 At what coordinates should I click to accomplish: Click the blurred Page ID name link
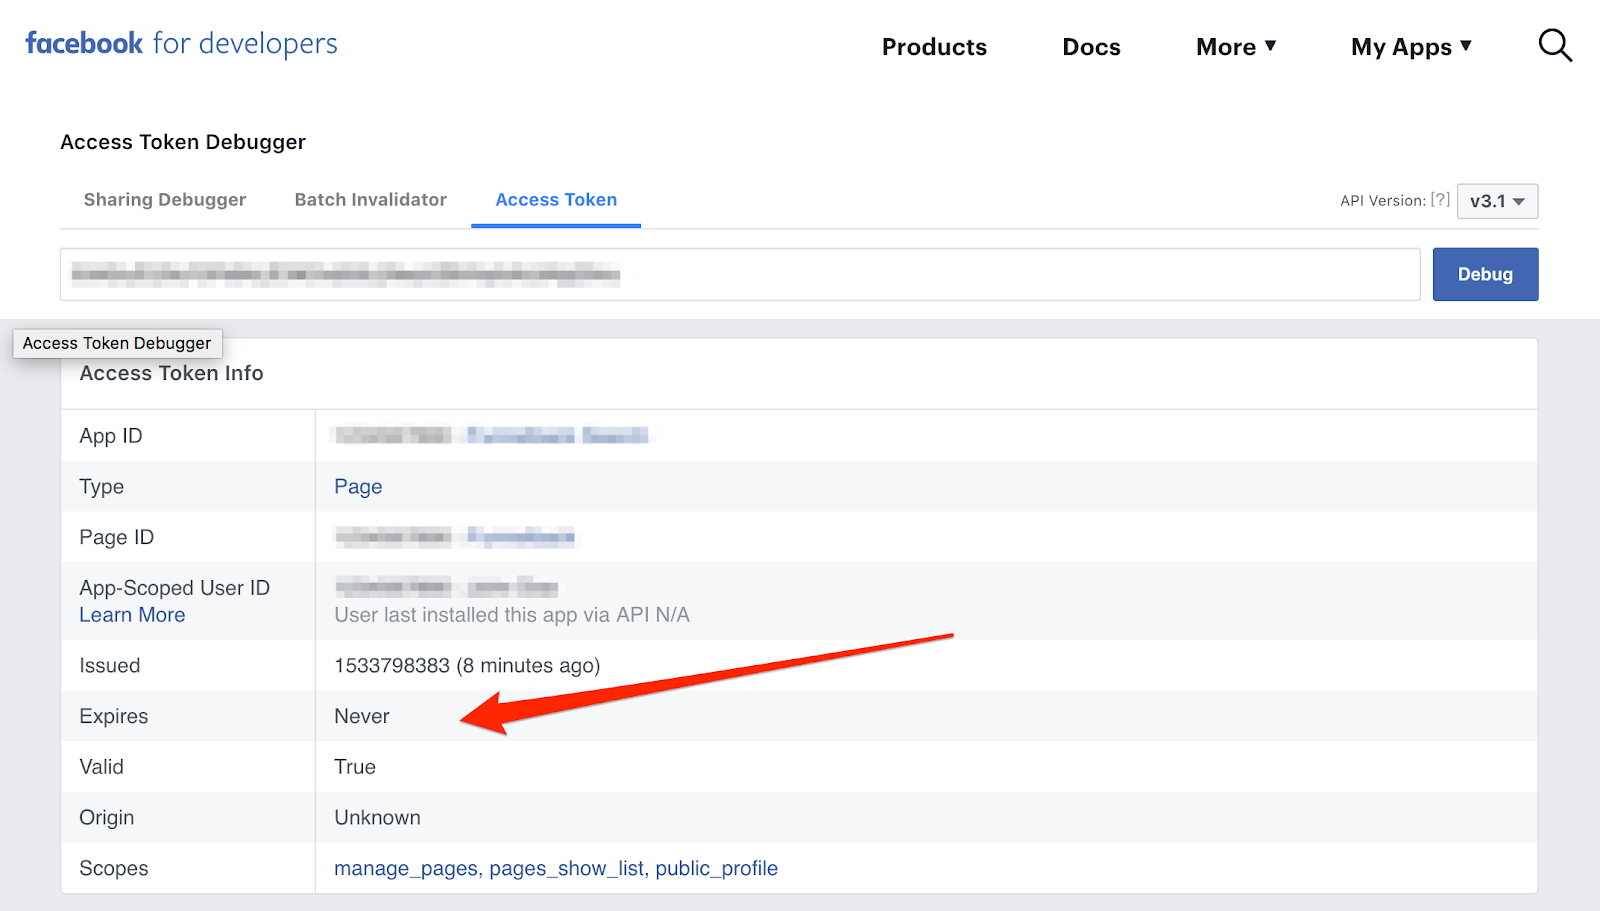[x=521, y=537]
